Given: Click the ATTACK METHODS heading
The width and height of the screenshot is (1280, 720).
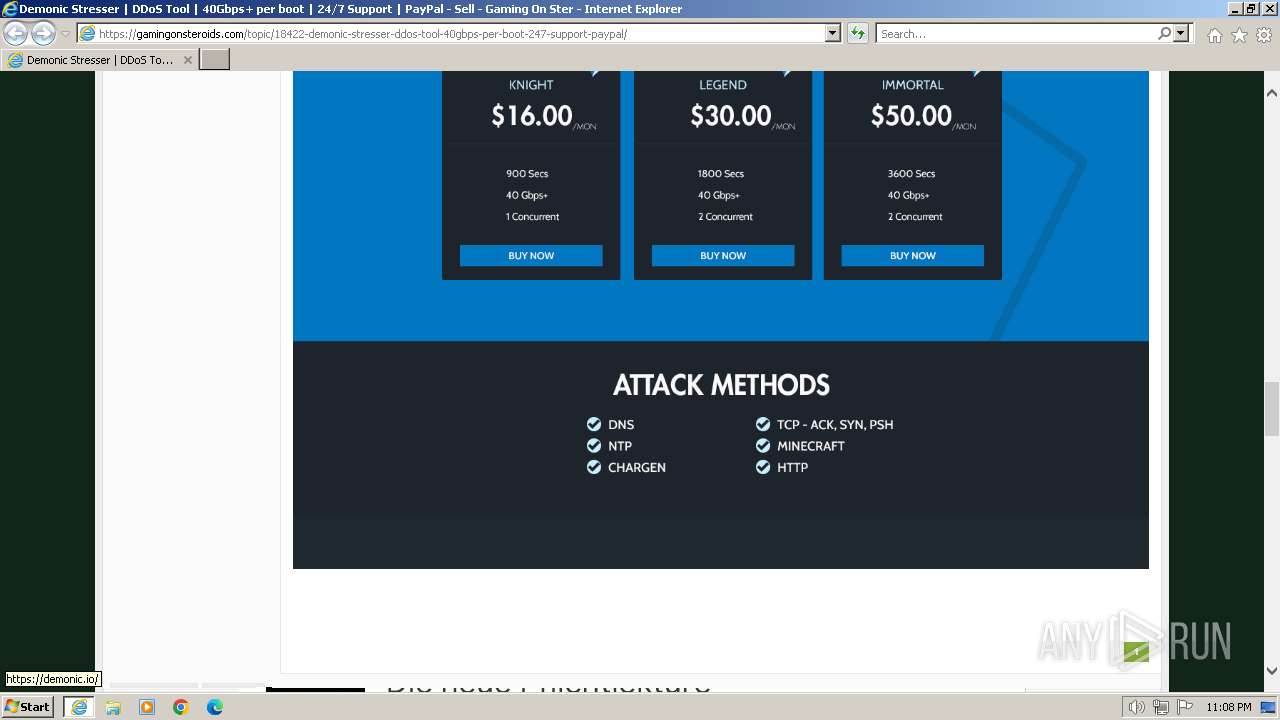Looking at the screenshot, I should tap(721, 385).
